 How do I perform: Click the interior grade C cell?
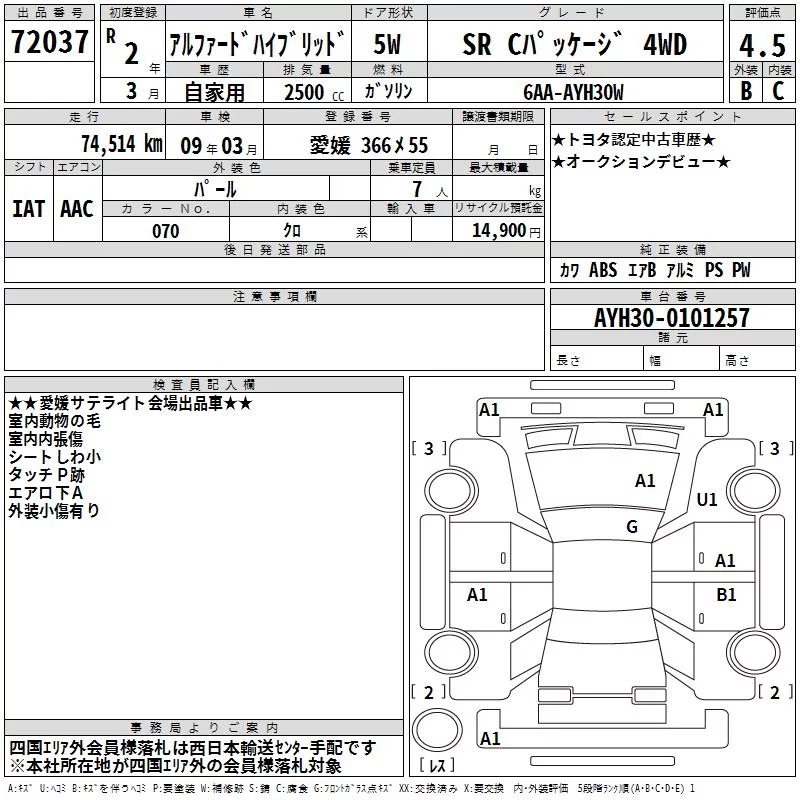tap(779, 91)
